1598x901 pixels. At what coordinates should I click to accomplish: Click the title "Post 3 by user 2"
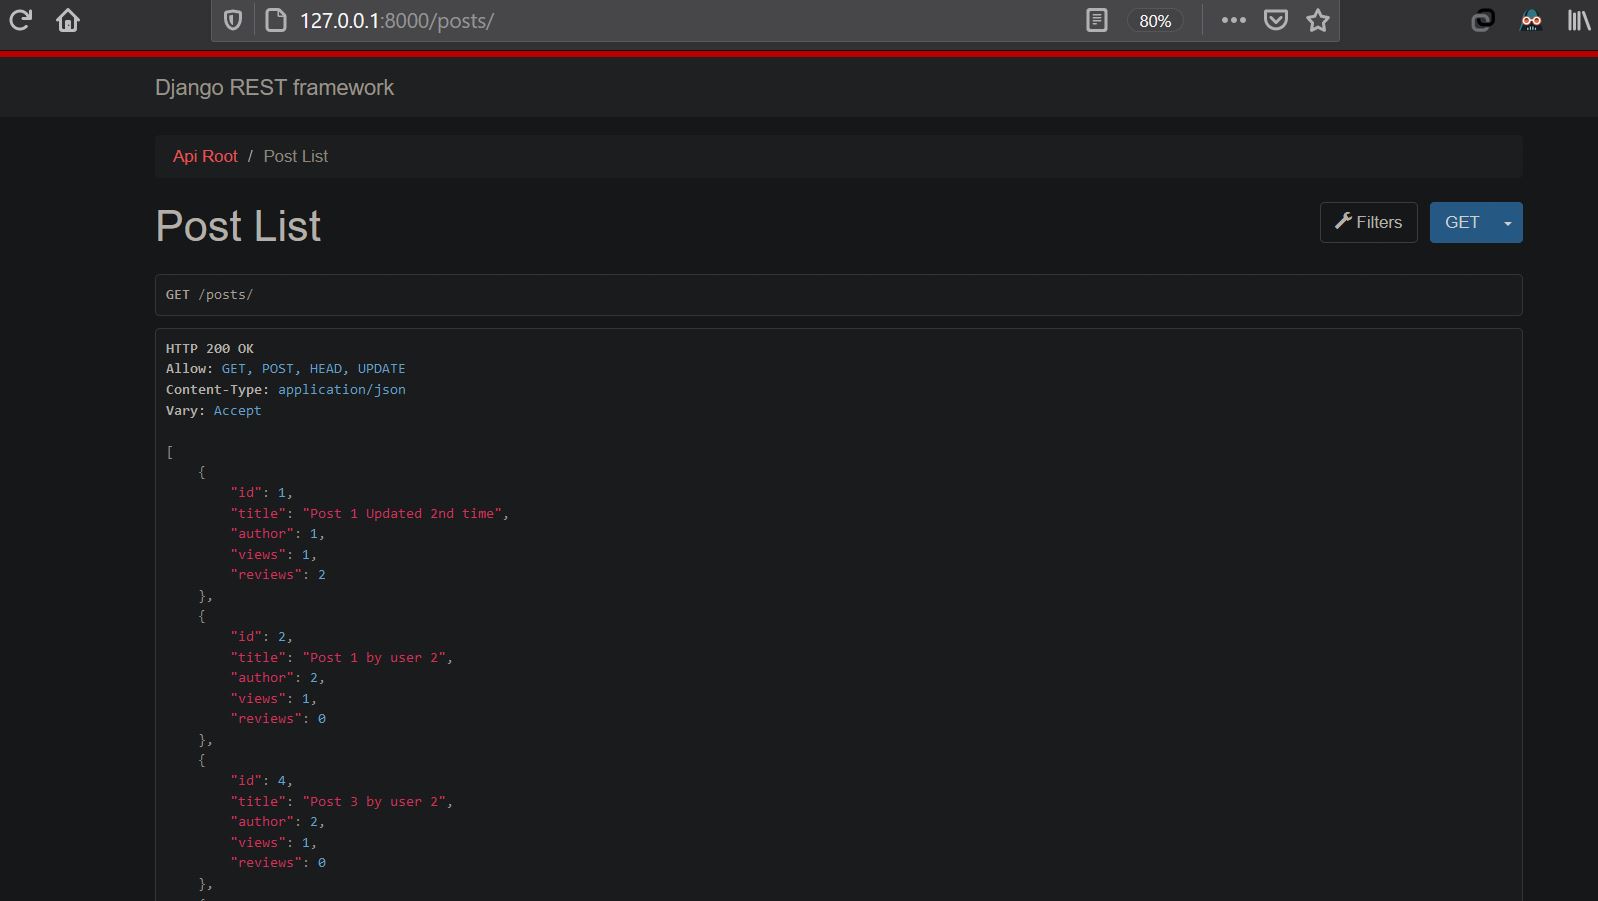point(374,801)
